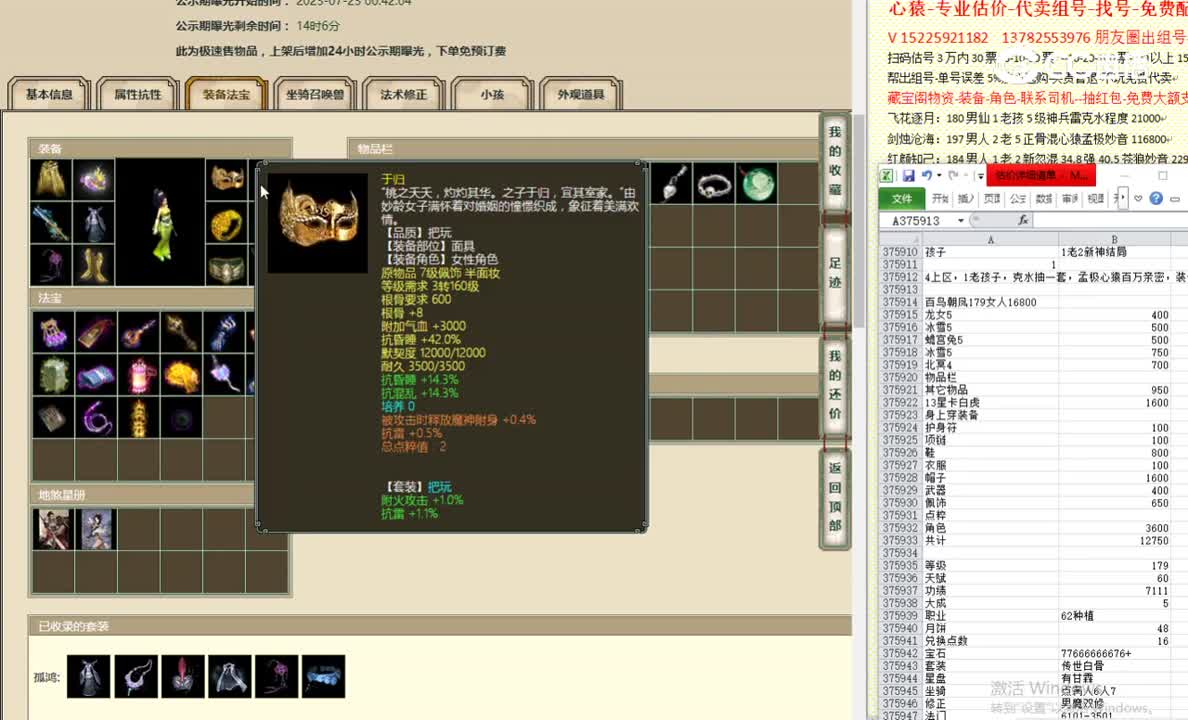Select cell A375913 in the spreadsheet
Viewport: 1188px width, 720px height.
point(990,290)
